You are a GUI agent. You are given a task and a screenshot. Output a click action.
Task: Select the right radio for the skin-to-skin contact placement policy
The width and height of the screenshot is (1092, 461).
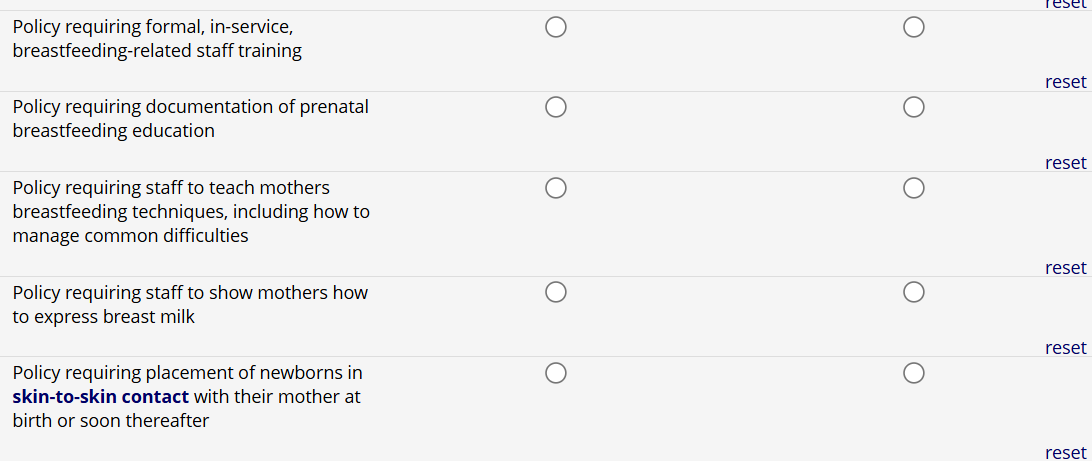913,373
